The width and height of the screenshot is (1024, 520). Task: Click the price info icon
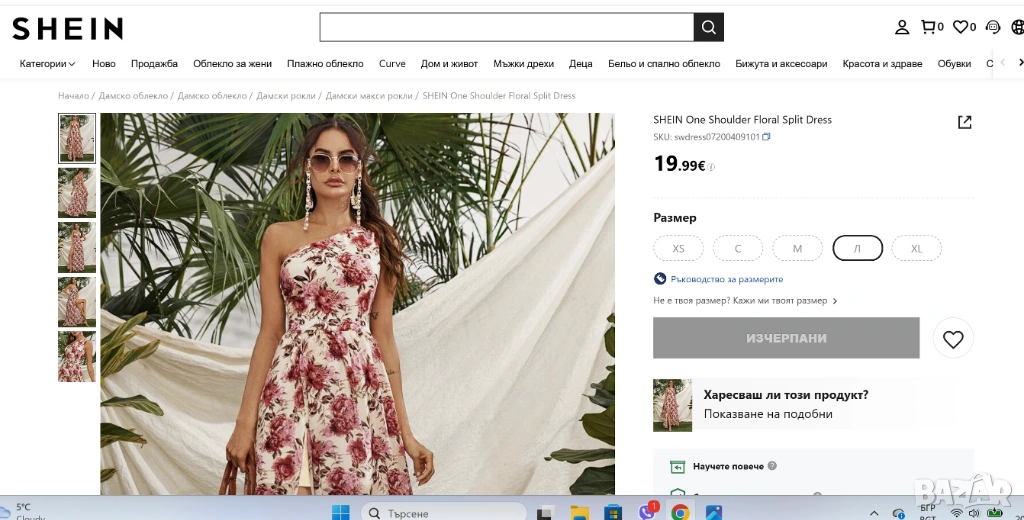(711, 167)
